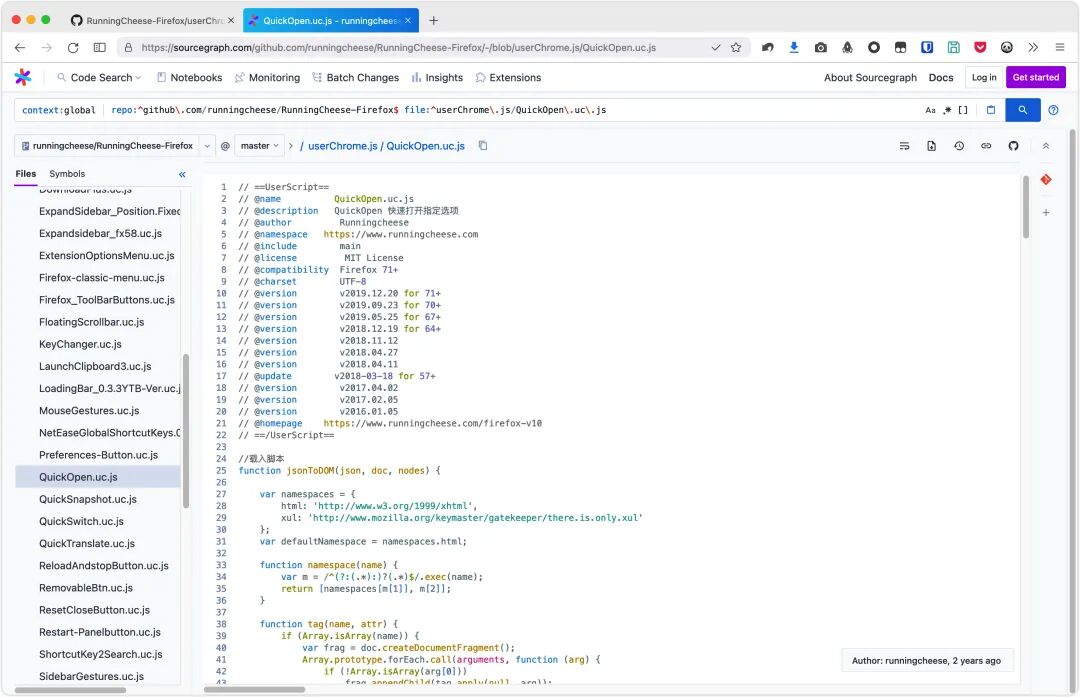Open the Firefox downloads panel

coord(794,48)
